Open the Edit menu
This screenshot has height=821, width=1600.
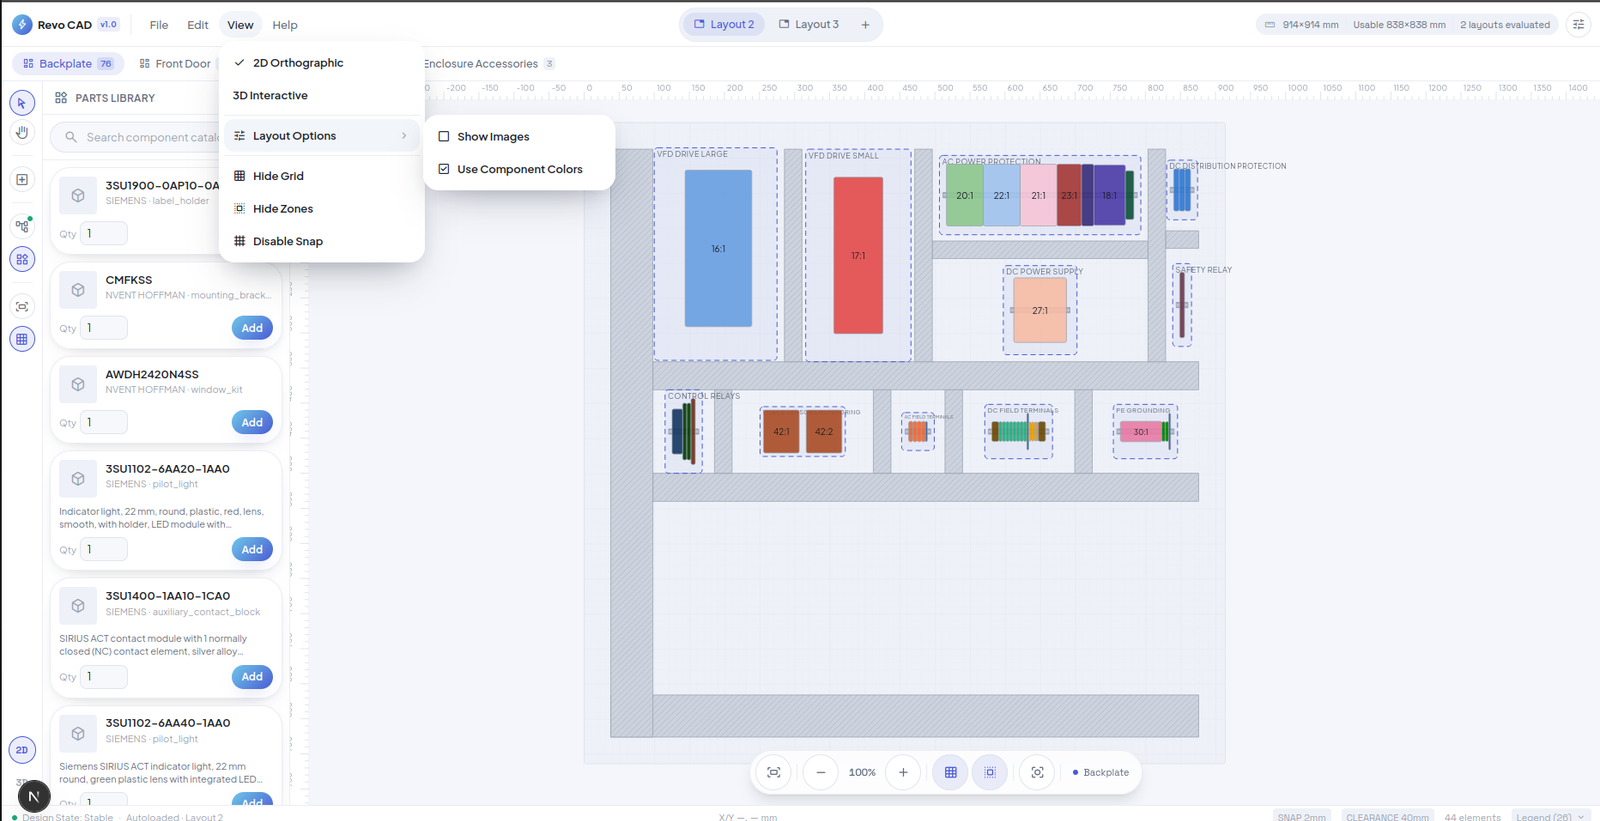click(198, 25)
